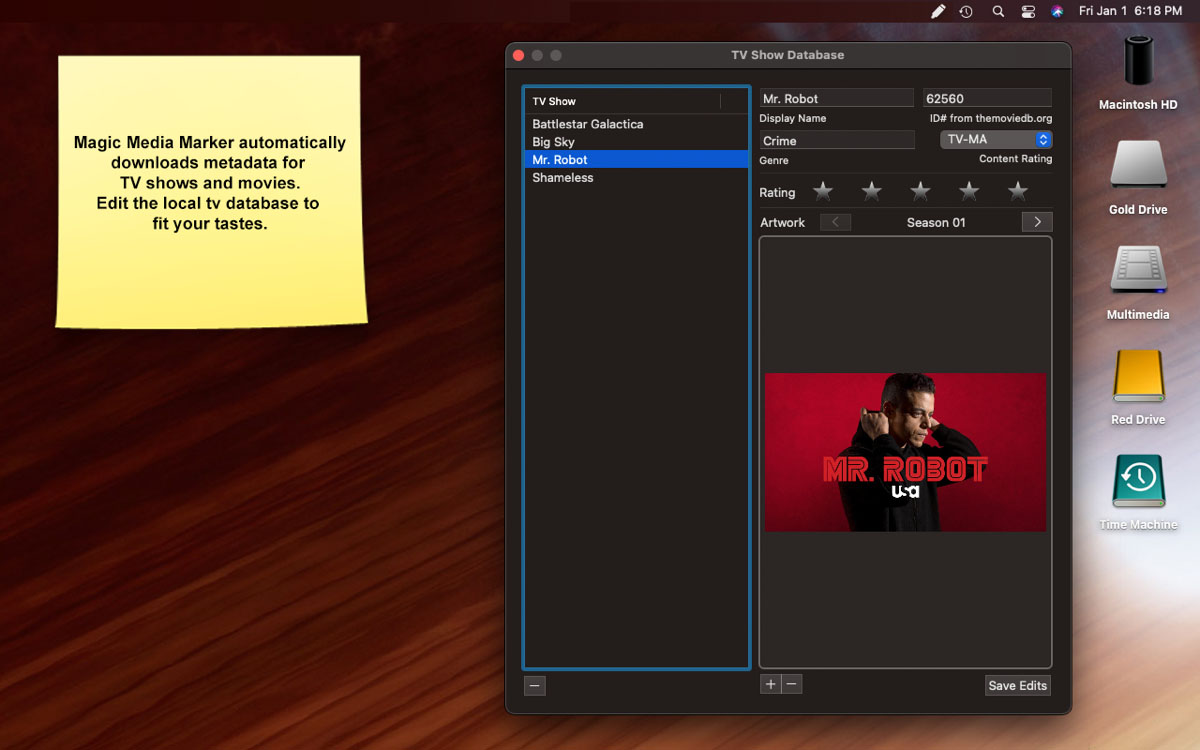The image size is (1200, 750).
Task: Launch Siri from the menu bar
Action: (x=1057, y=11)
